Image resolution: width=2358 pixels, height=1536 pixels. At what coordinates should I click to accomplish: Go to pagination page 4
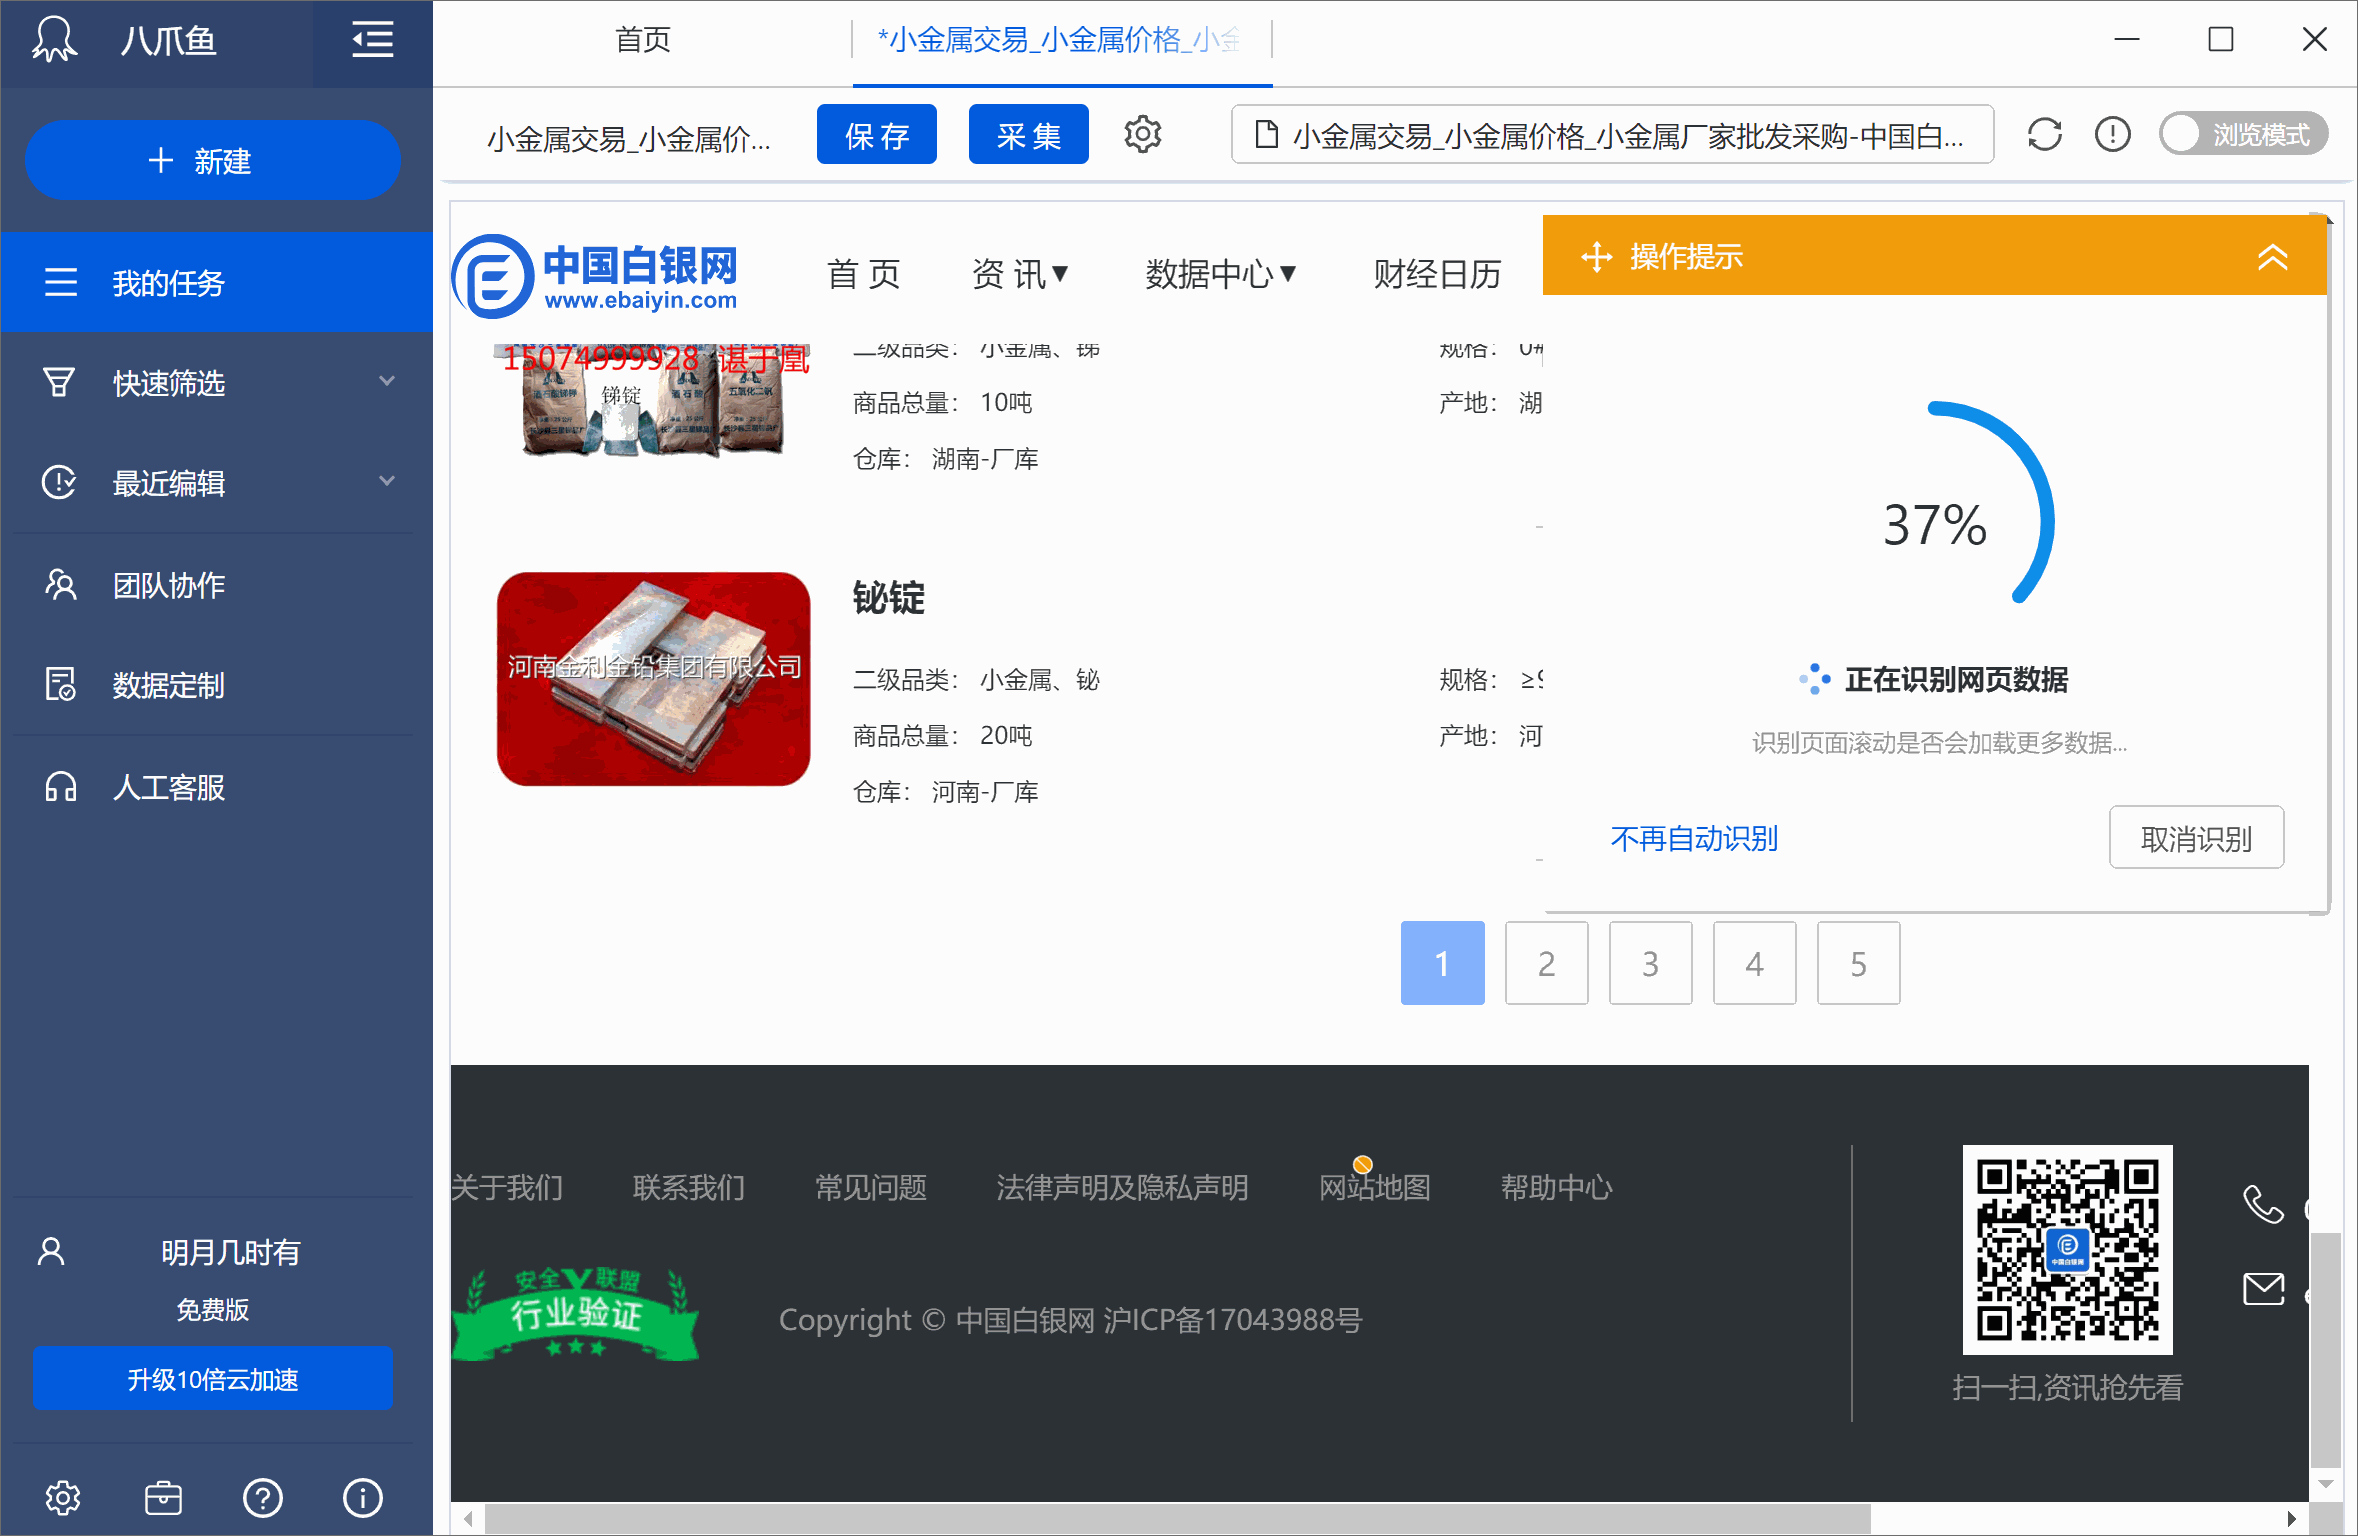1754,963
